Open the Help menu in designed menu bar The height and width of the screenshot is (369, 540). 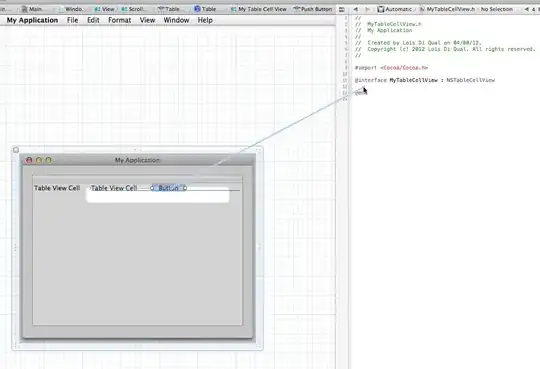(205, 20)
